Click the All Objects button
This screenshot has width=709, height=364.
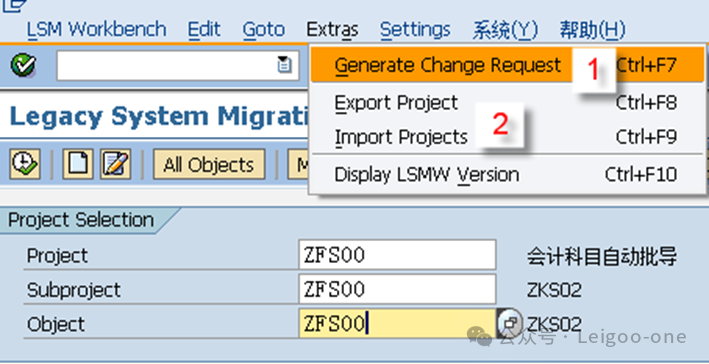click(x=209, y=165)
